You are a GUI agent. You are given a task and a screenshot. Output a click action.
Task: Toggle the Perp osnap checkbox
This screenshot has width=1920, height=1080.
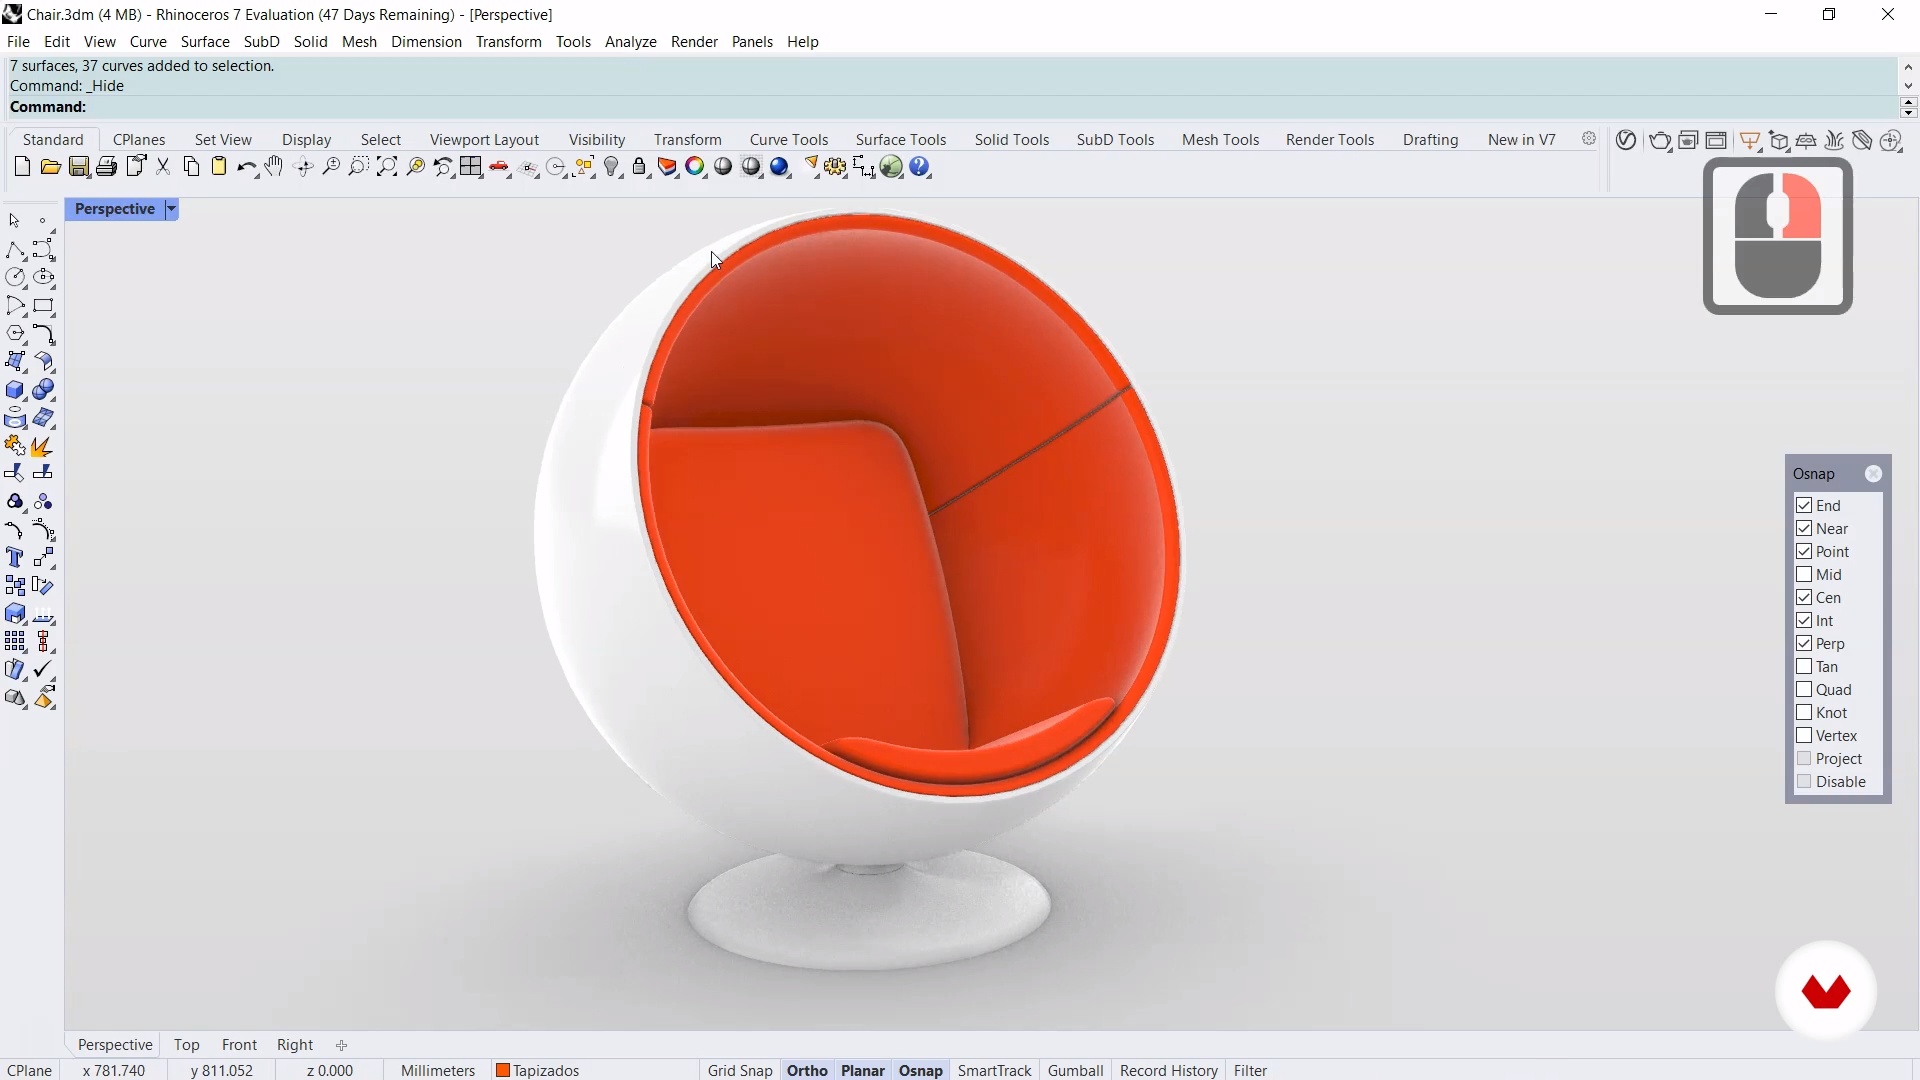tap(1804, 643)
